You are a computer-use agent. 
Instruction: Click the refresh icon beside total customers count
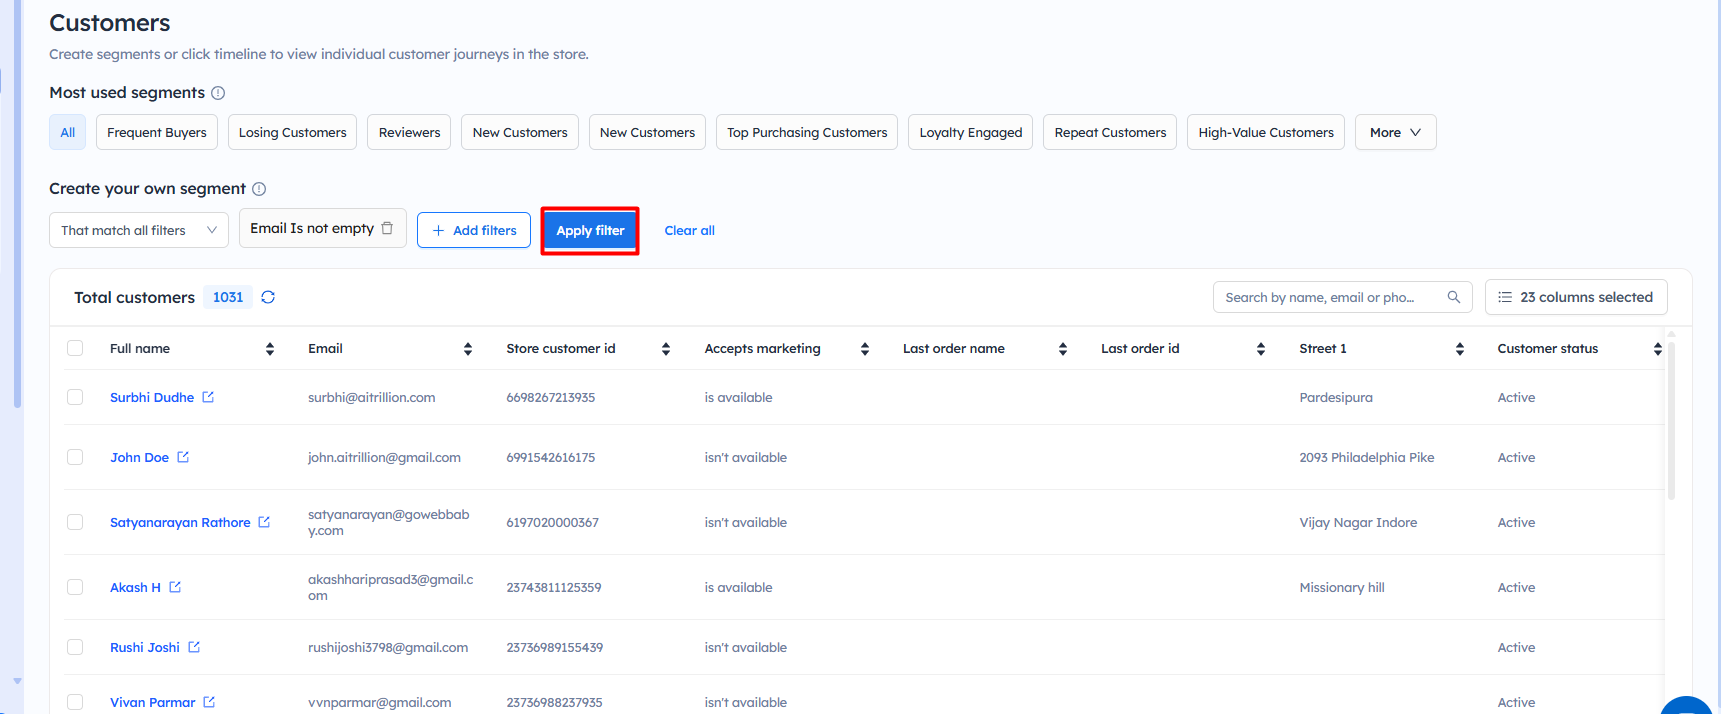[x=268, y=297]
